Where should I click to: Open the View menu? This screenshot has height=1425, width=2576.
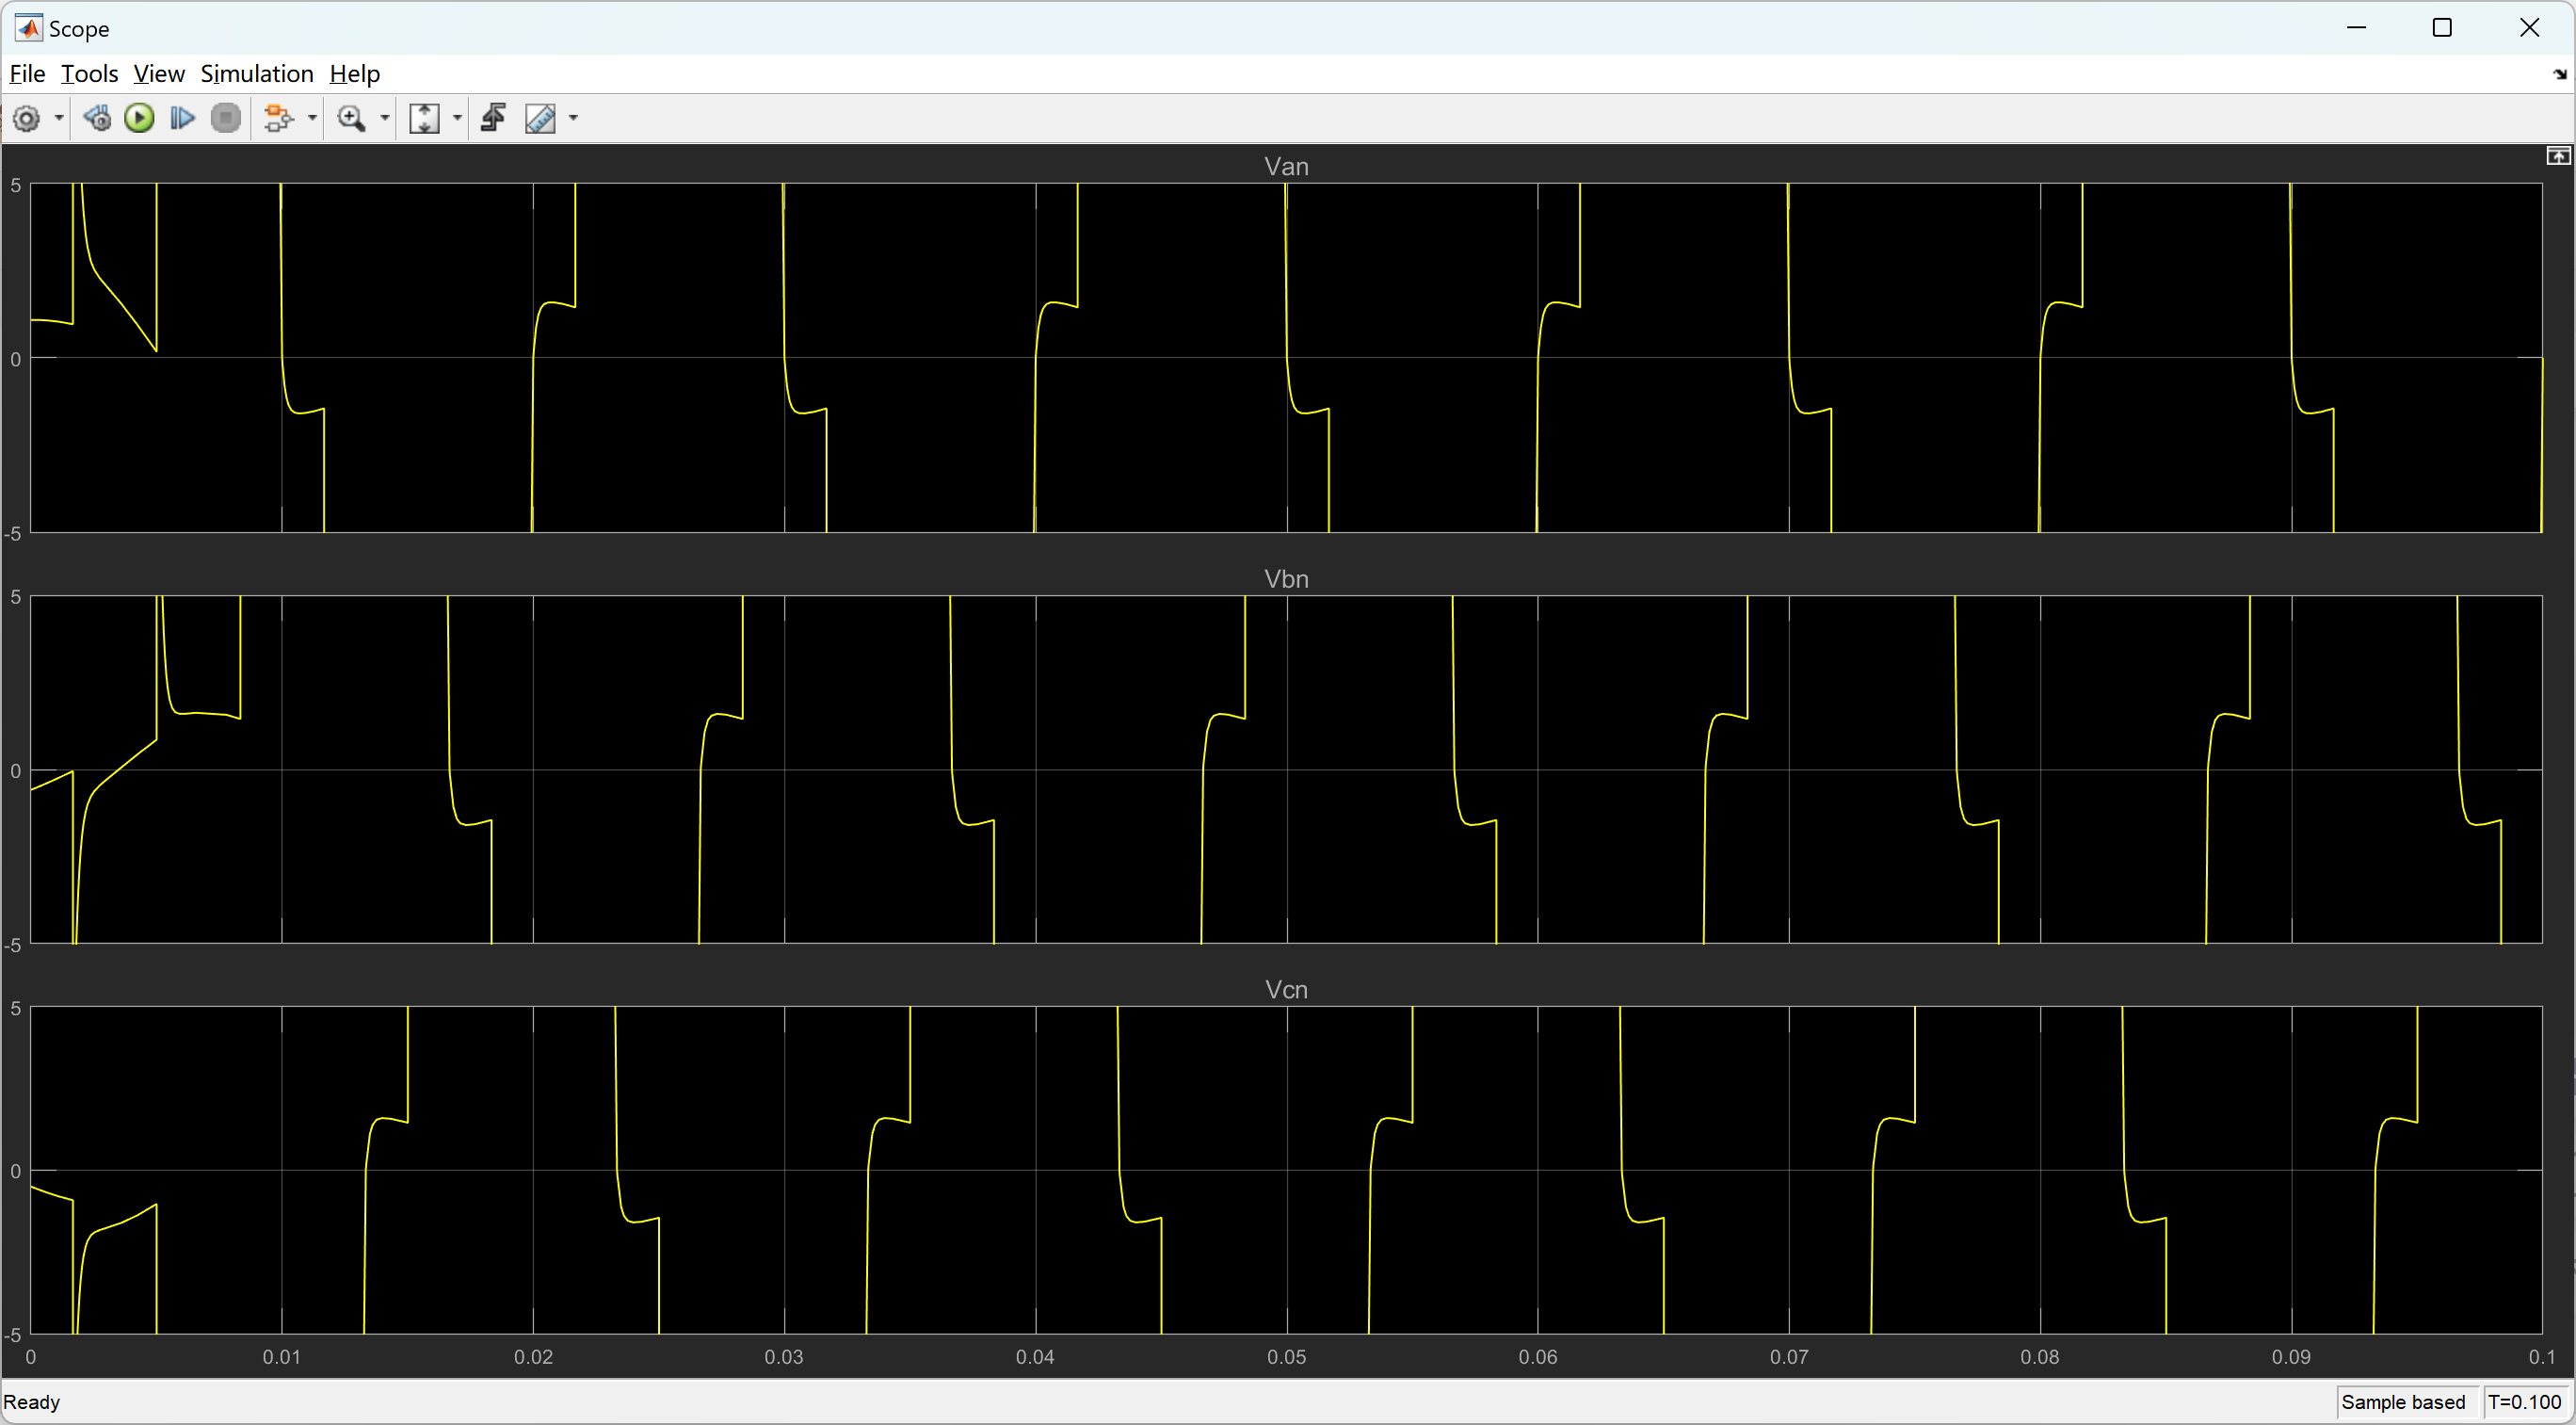point(159,74)
